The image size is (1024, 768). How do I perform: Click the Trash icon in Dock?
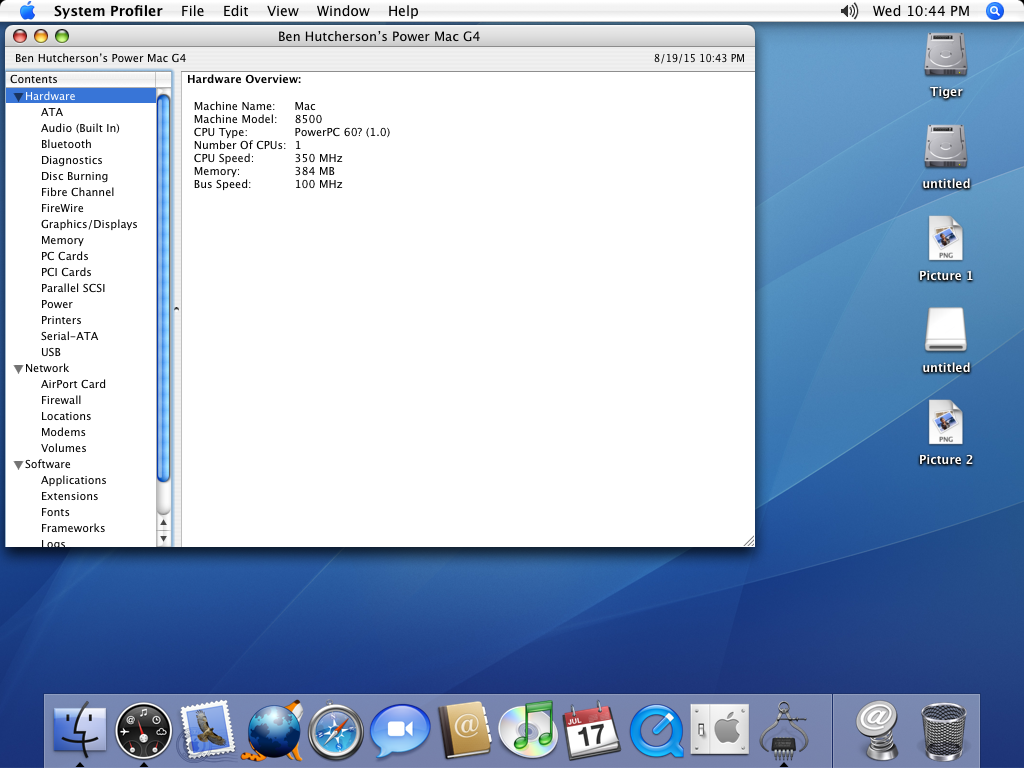[943, 730]
